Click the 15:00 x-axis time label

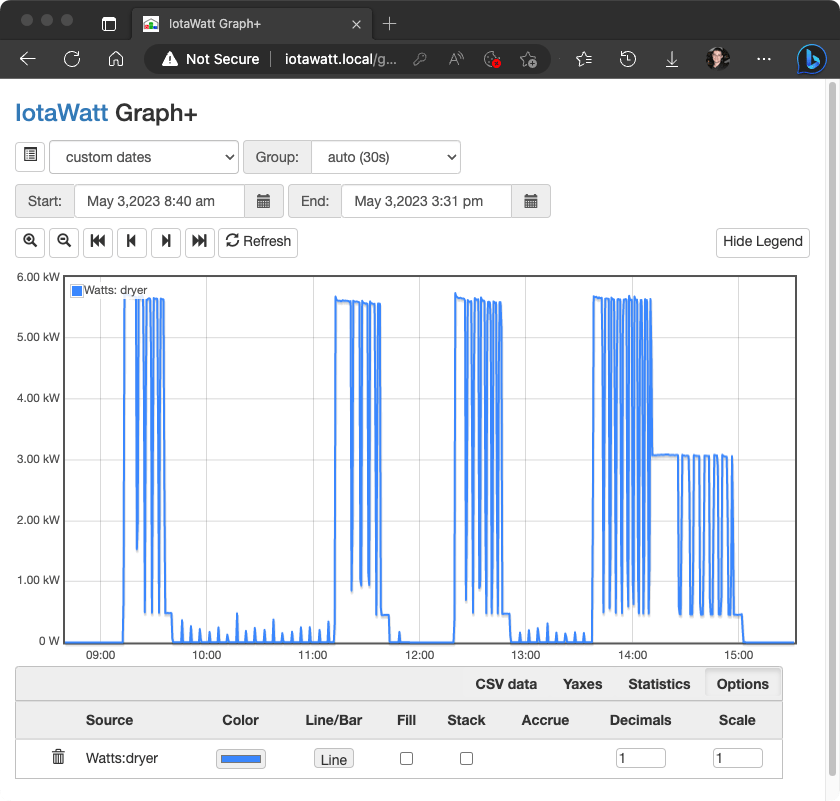(x=739, y=655)
